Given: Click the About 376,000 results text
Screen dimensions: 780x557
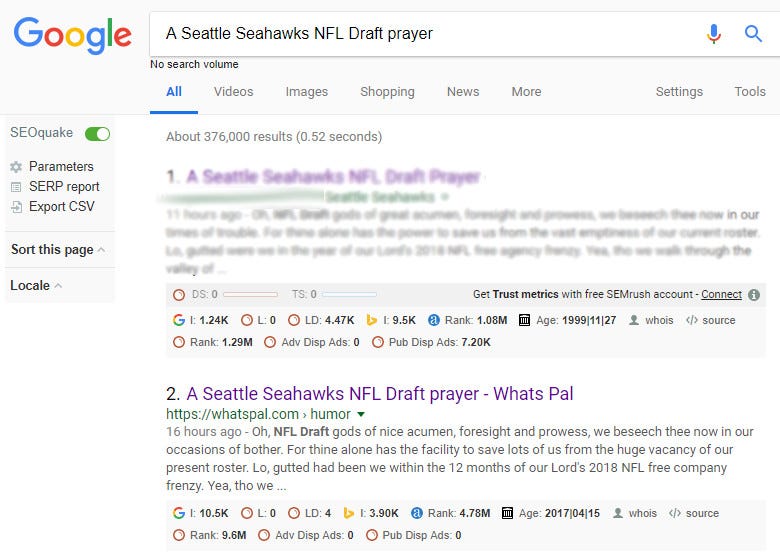Looking at the screenshot, I should pos(274,137).
